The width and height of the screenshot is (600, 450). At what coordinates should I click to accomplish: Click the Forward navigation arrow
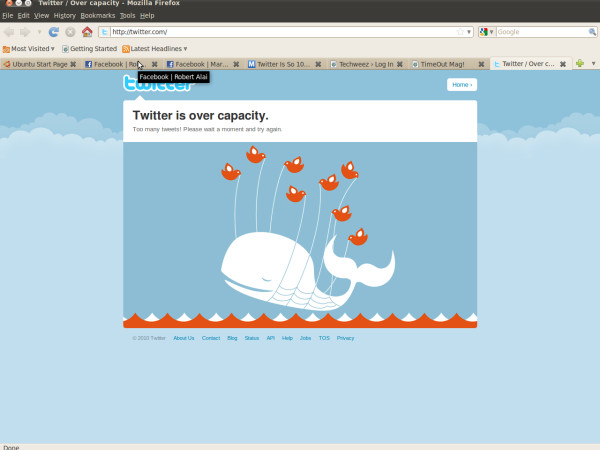[25, 32]
